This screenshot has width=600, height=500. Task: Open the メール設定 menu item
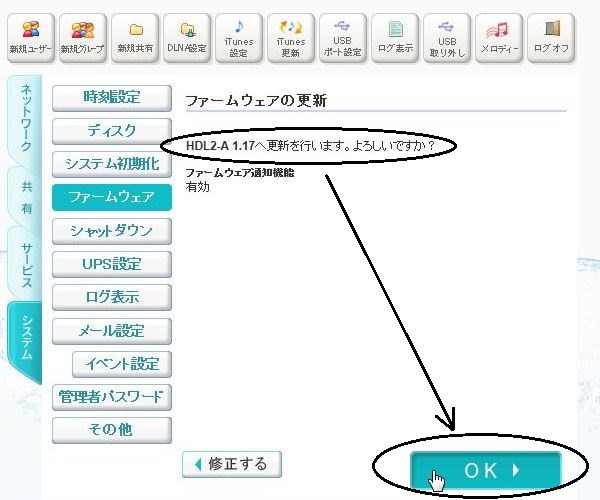point(112,331)
